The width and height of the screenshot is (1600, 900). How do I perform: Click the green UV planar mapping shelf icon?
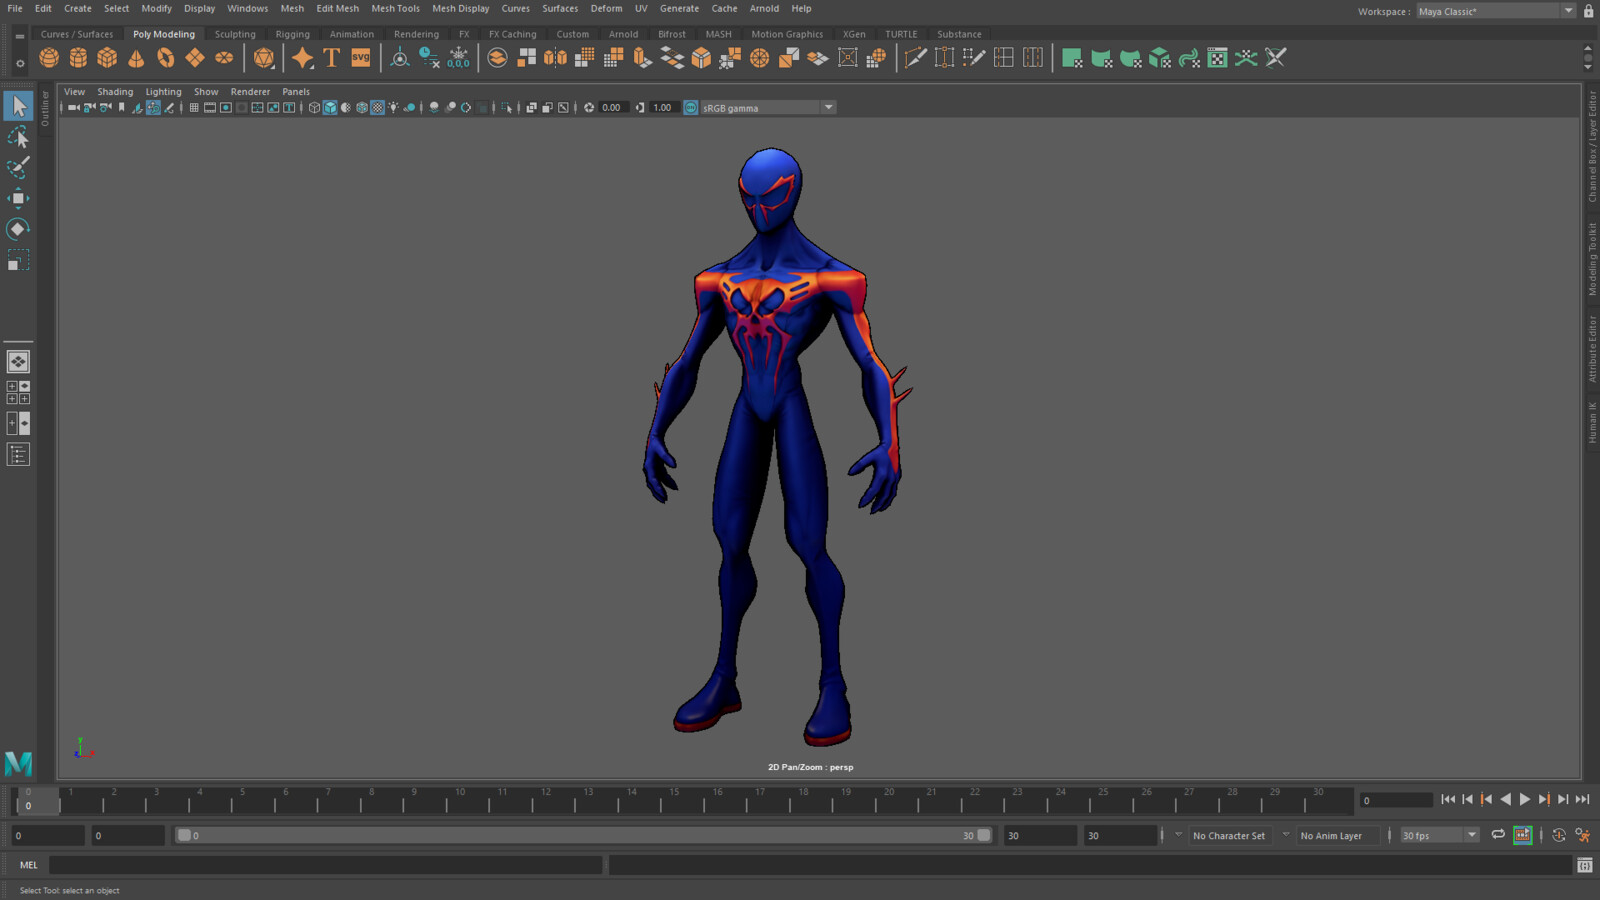coord(1072,58)
